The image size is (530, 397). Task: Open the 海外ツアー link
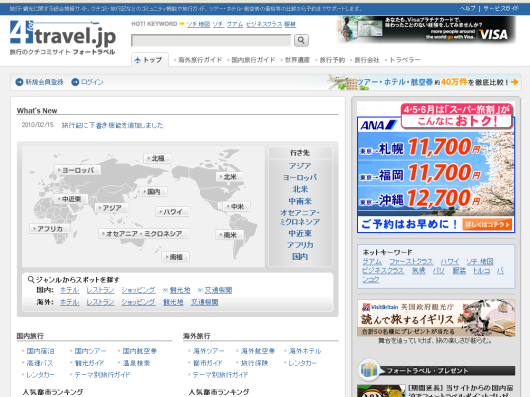(x=209, y=351)
